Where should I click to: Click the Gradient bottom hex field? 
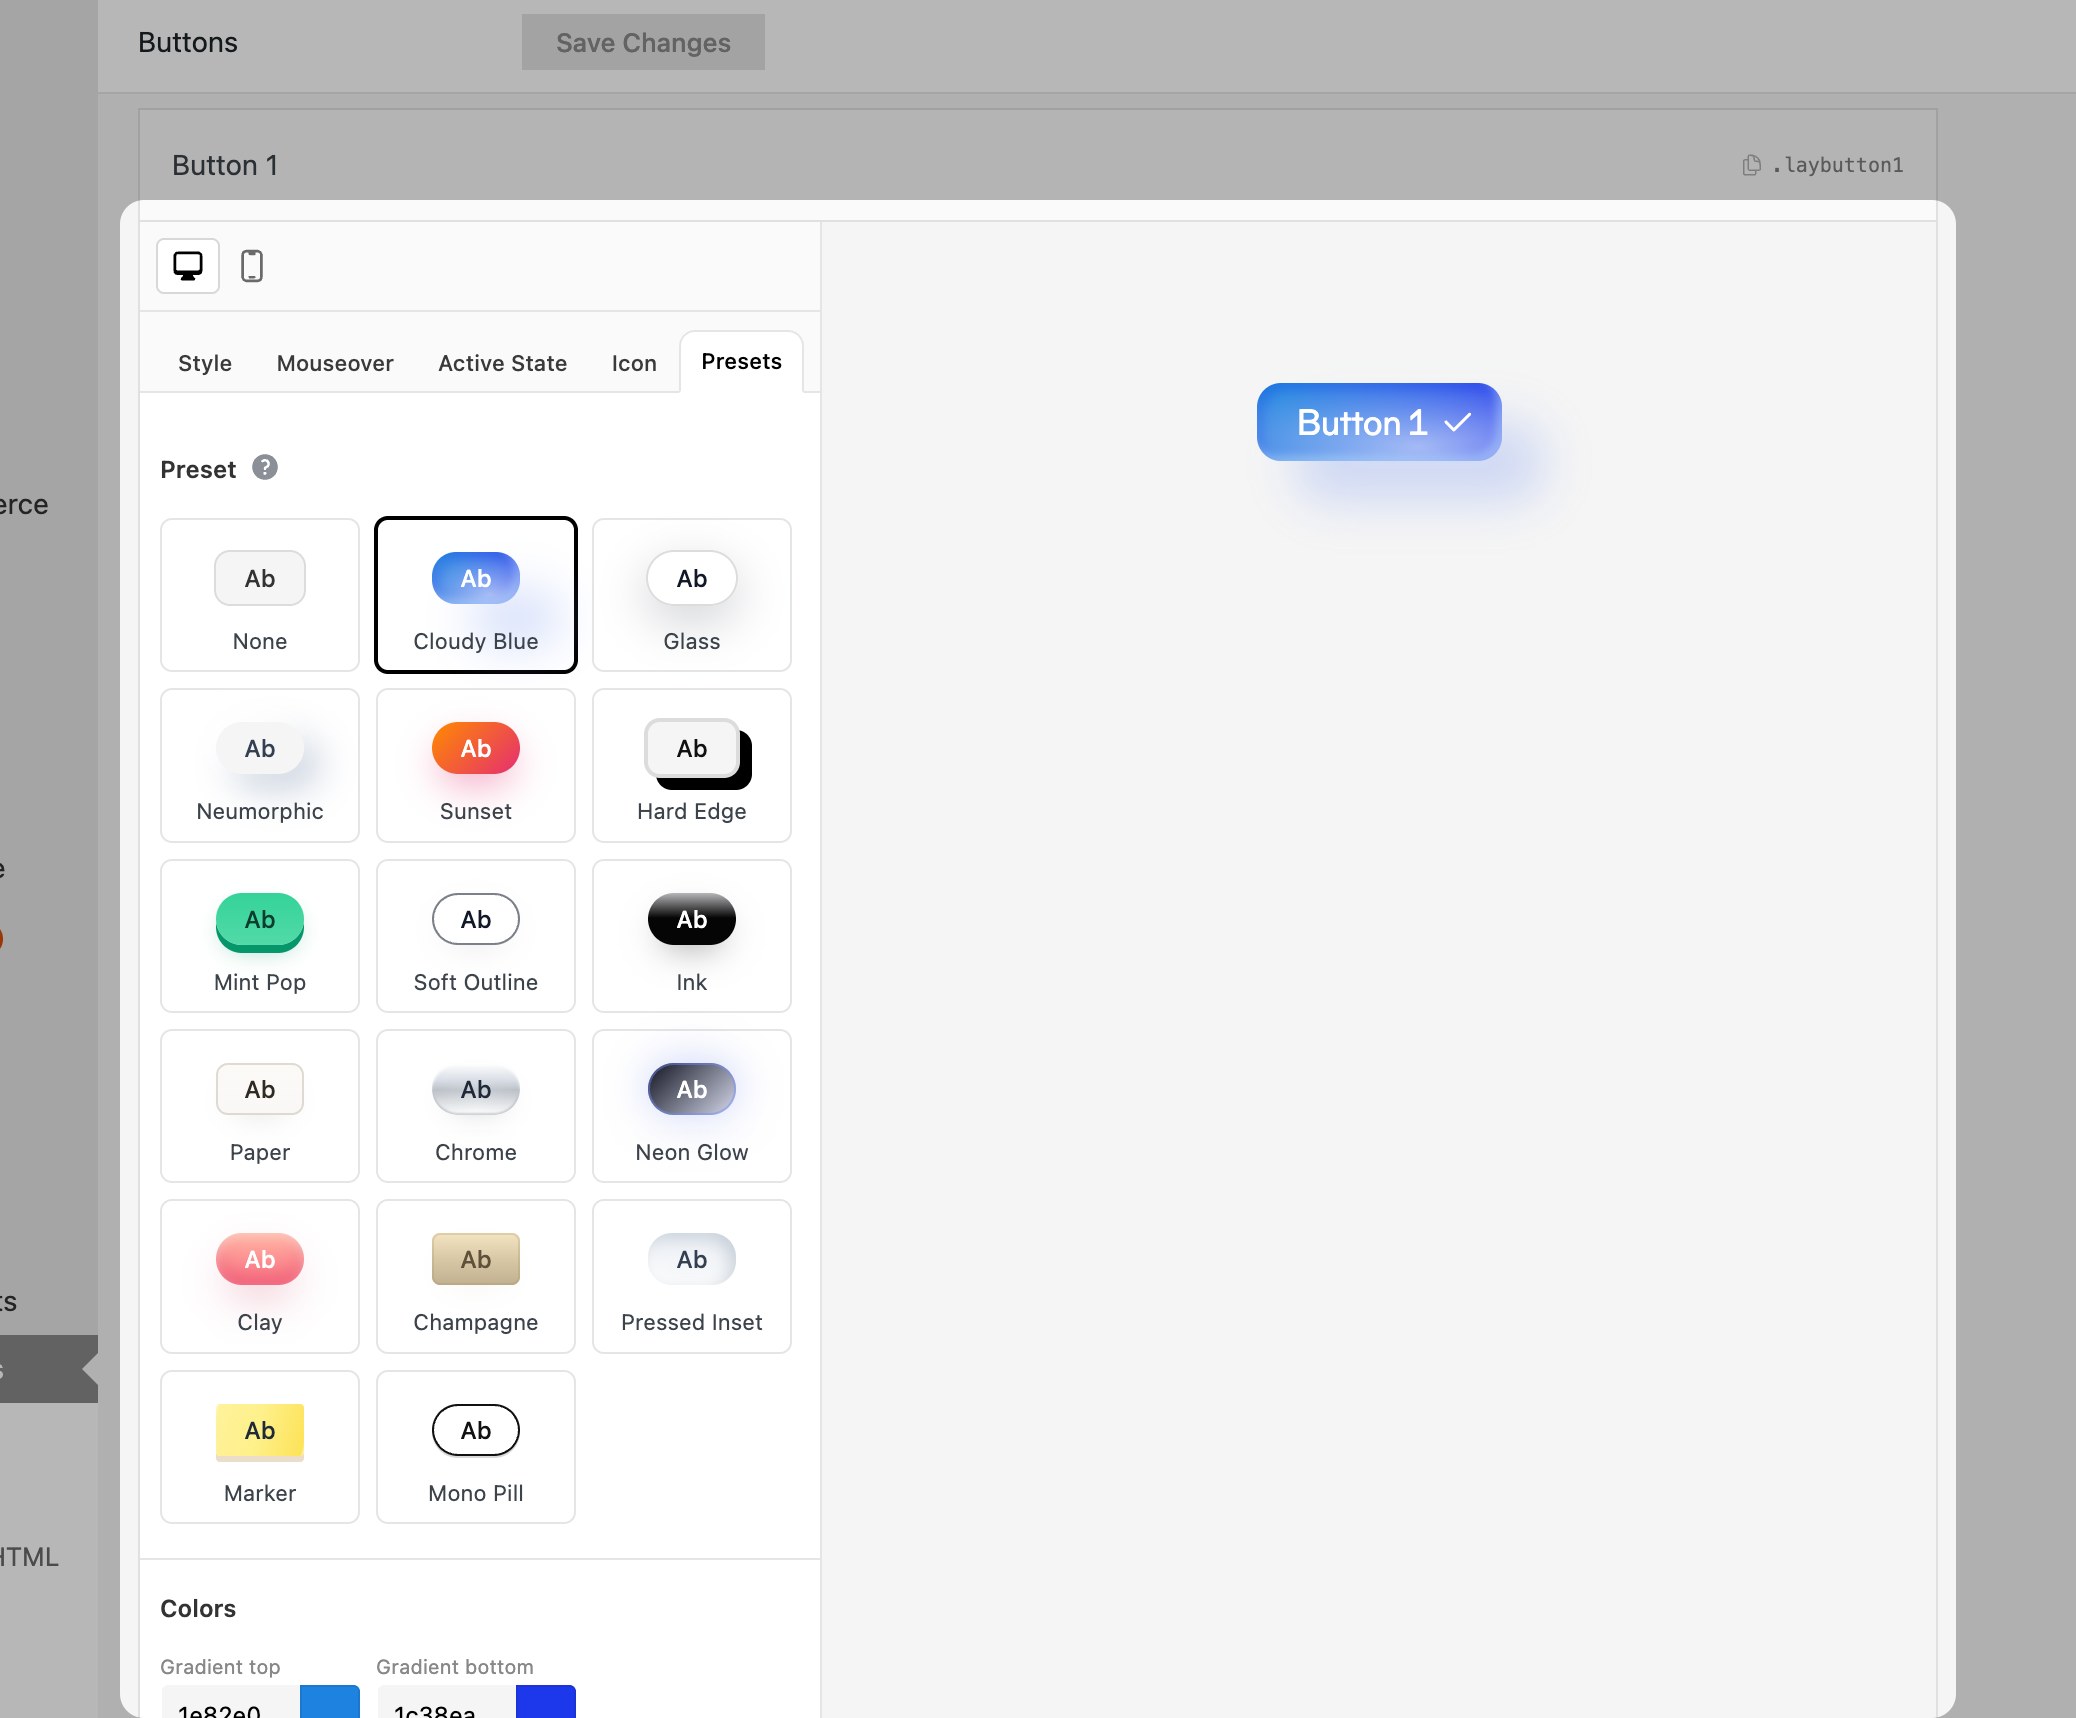tap(446, 1702)
